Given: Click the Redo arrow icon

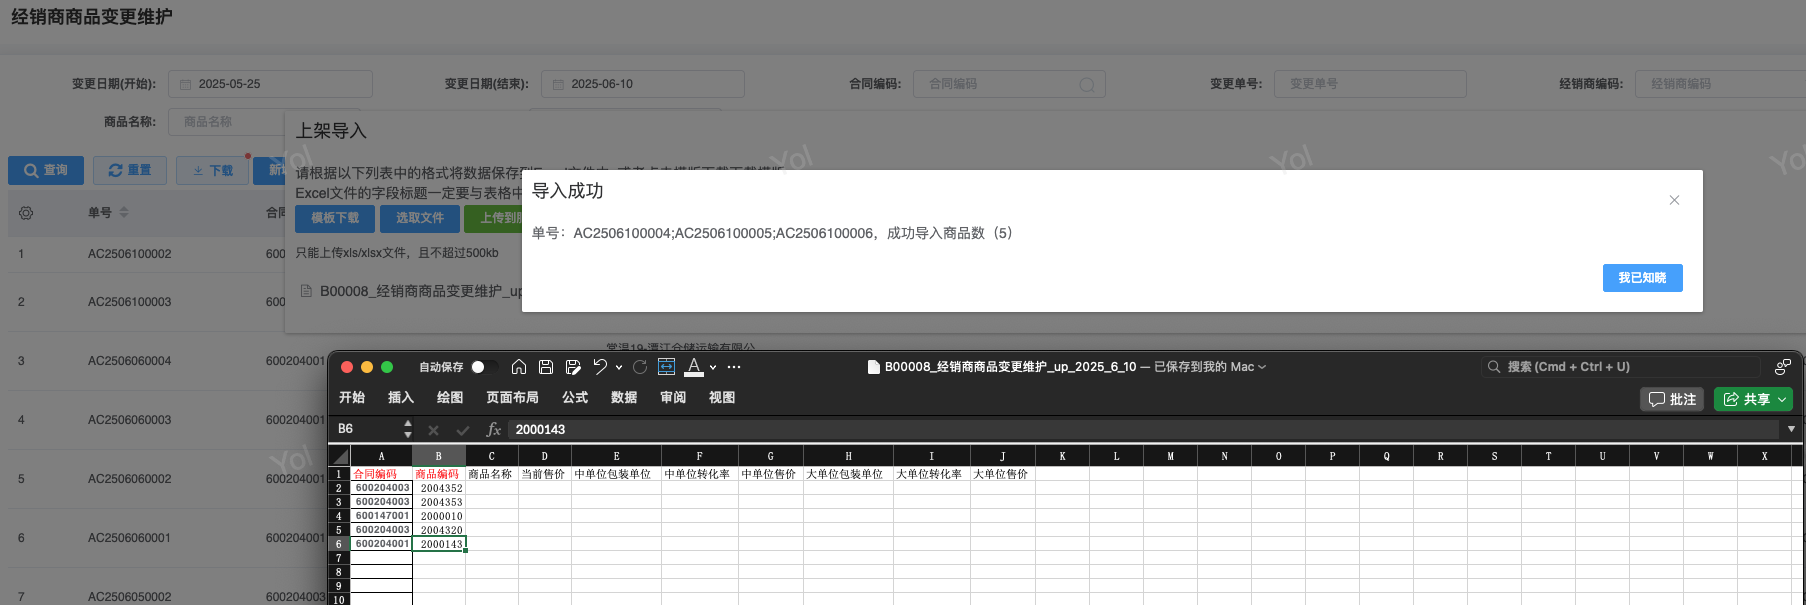Looking at the screenshot, I should (x=640, y=367).
